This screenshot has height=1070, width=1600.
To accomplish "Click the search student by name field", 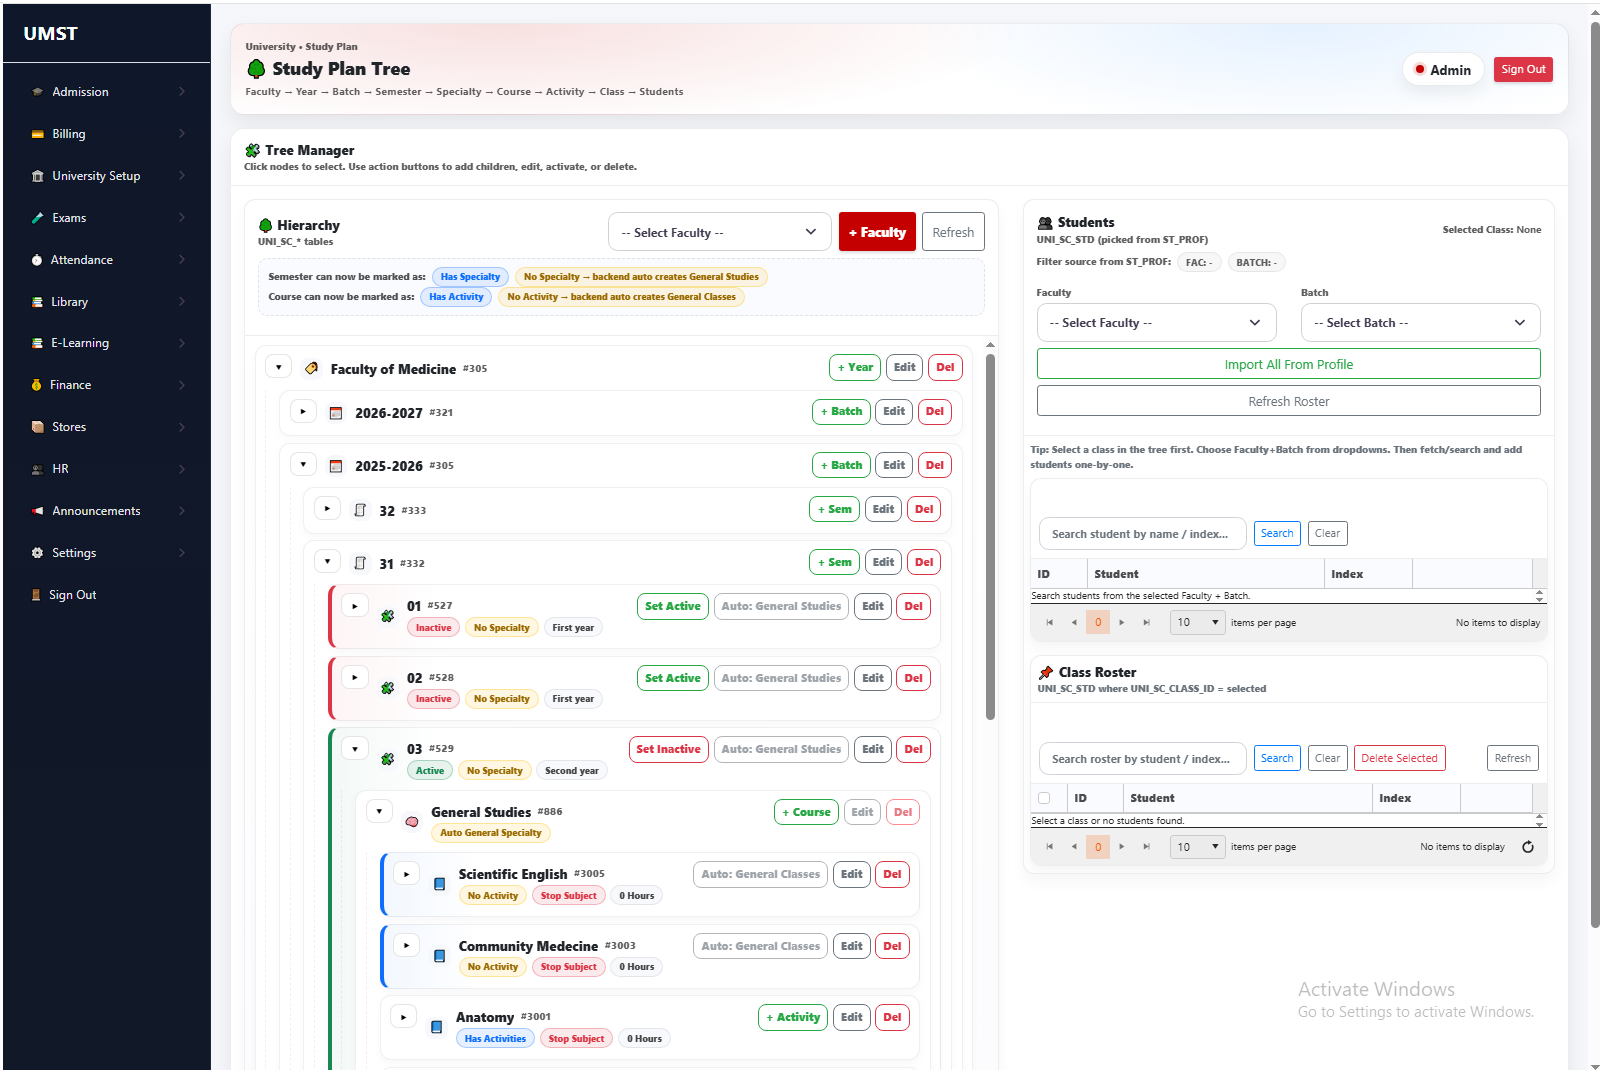I will 1143,534.
